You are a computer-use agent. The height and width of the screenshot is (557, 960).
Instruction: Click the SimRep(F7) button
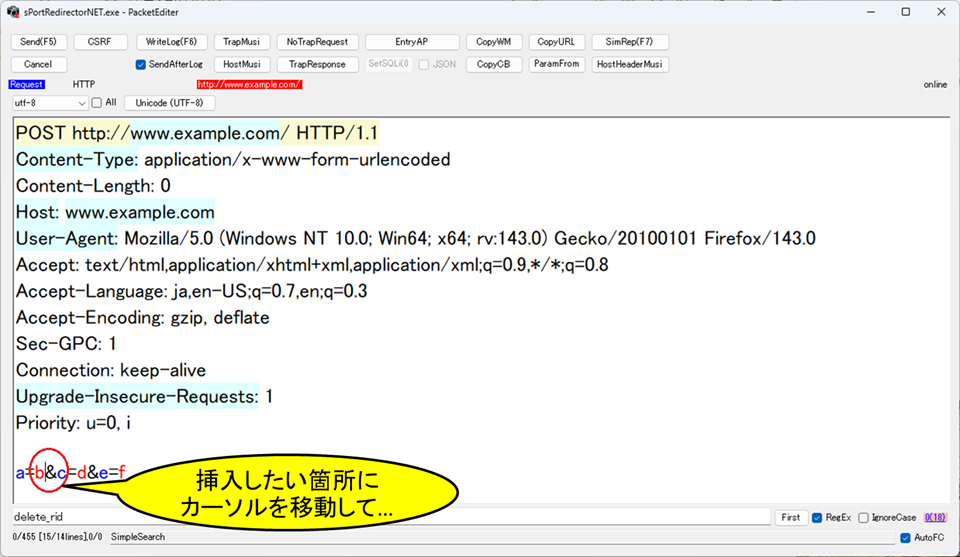629,42
